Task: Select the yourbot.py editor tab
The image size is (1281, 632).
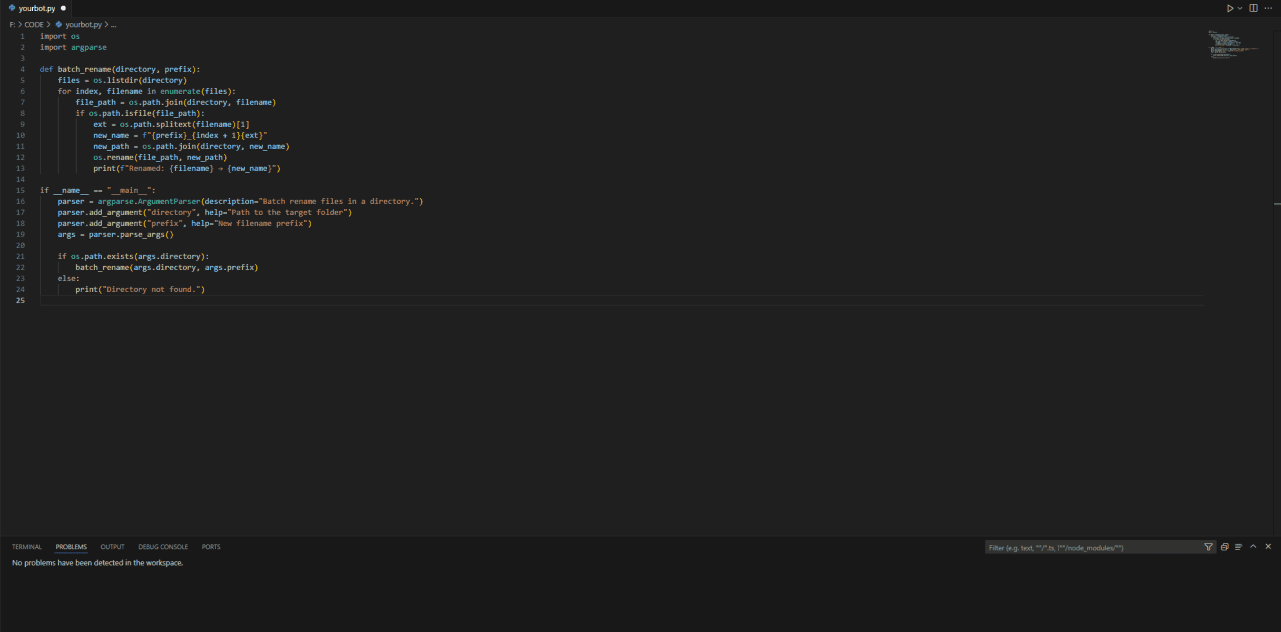Action: 37,8
